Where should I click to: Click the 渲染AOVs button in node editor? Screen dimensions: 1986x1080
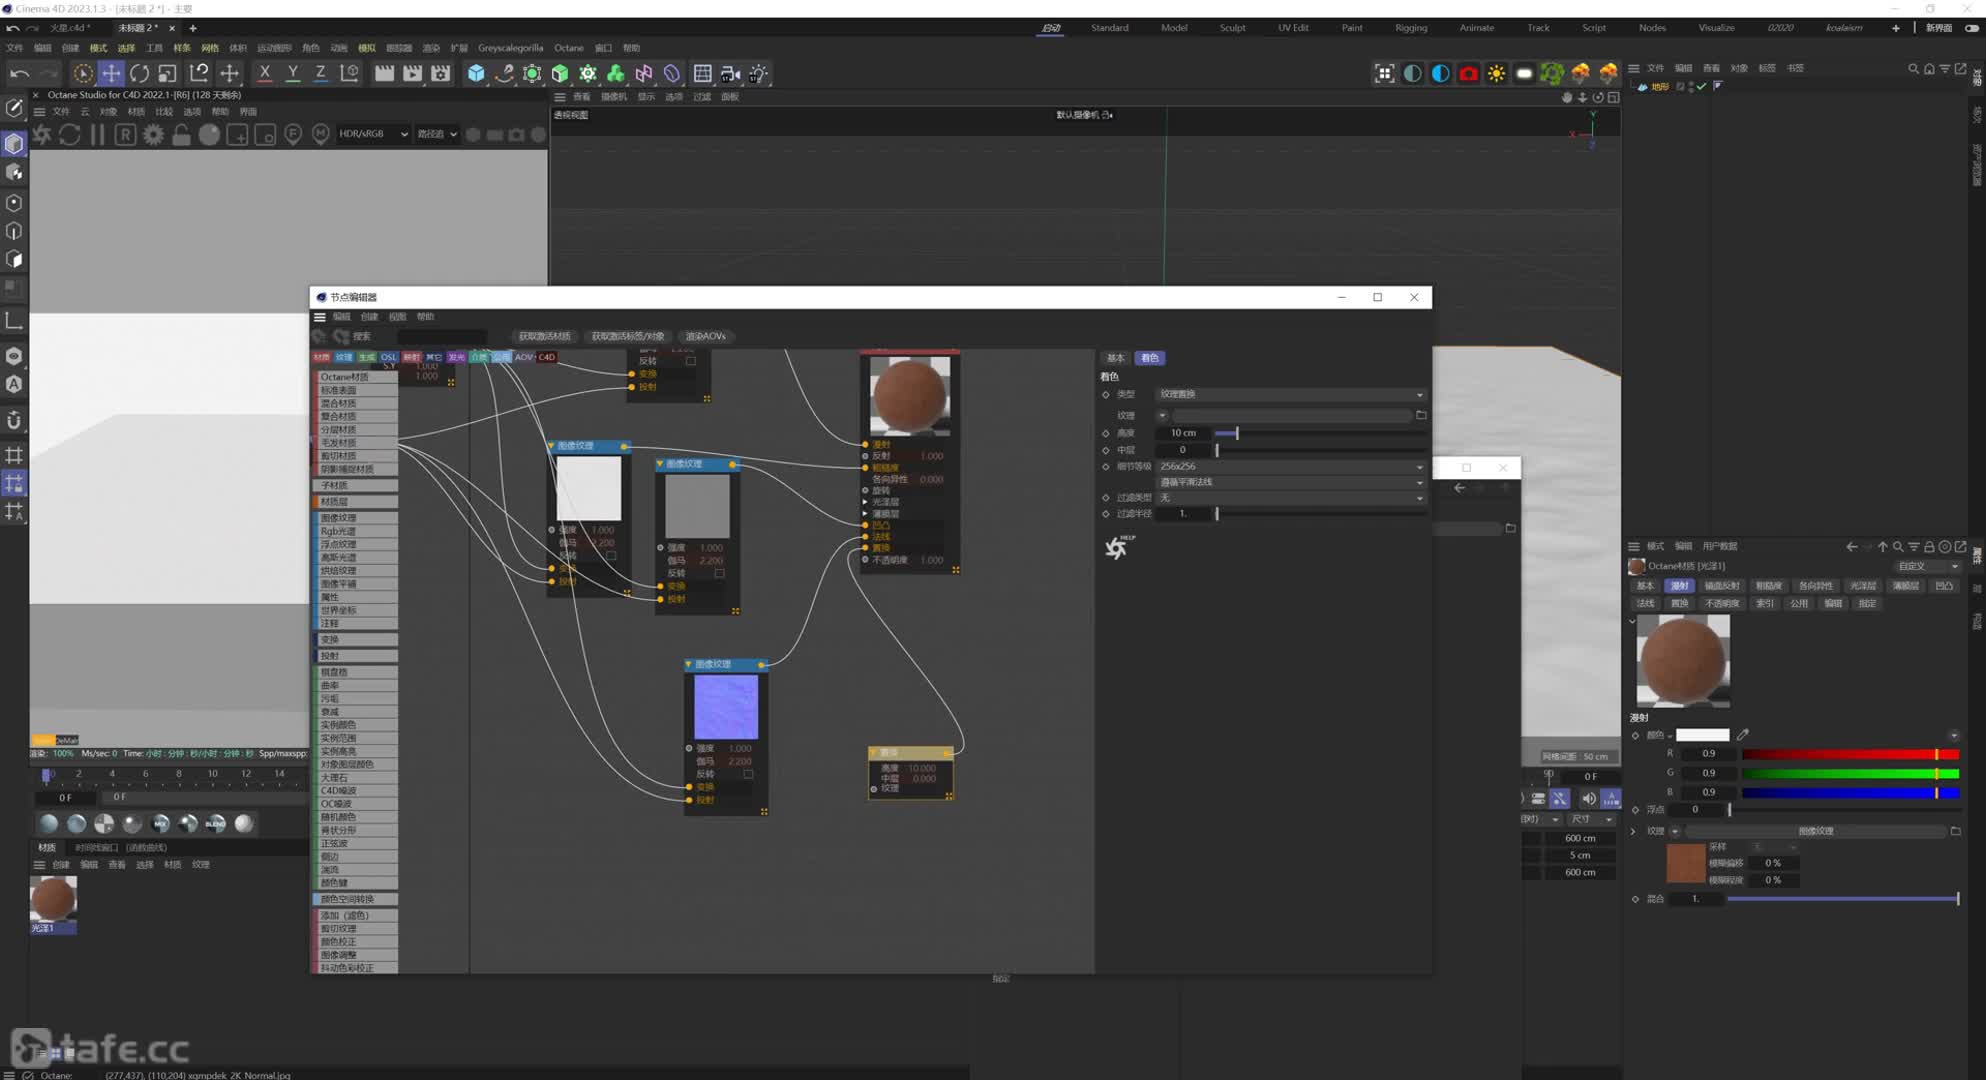point(705,336)
